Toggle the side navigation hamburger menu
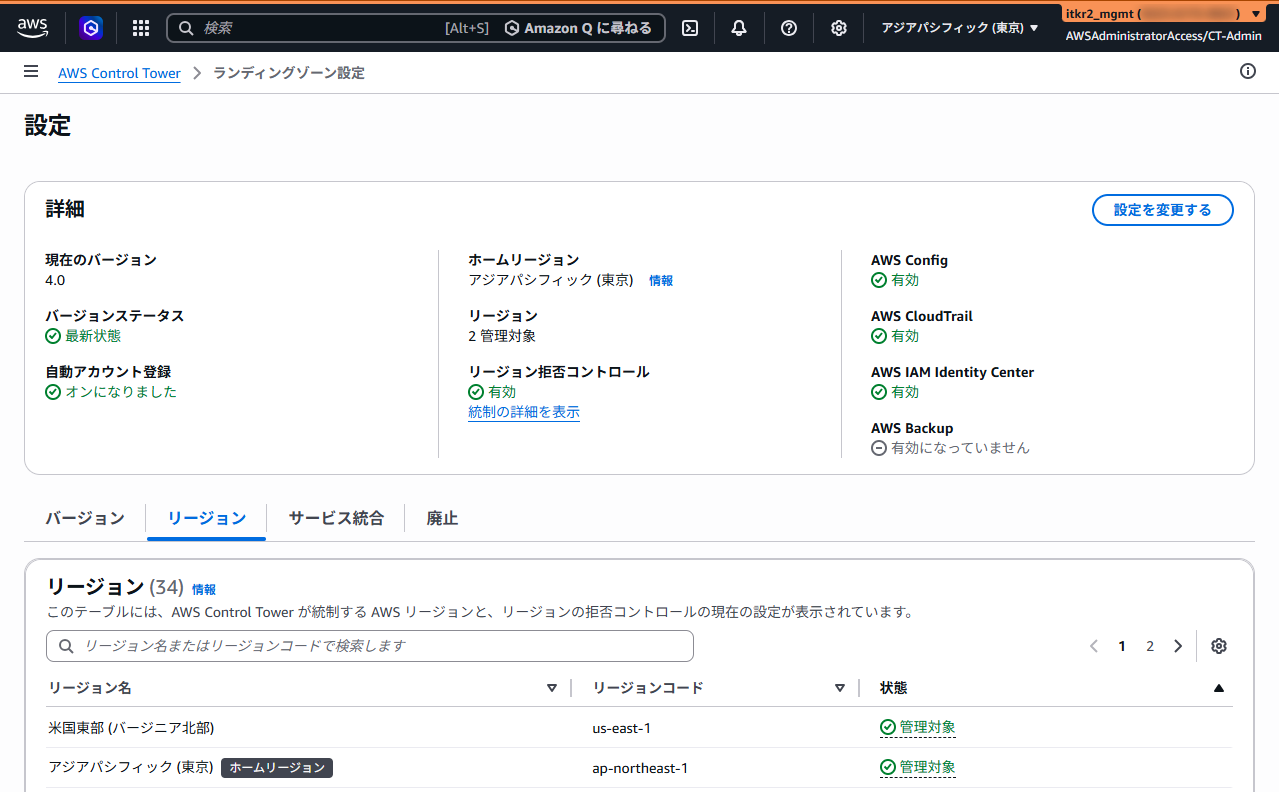Screen dimensions: 1279x792 coord(31,72)
